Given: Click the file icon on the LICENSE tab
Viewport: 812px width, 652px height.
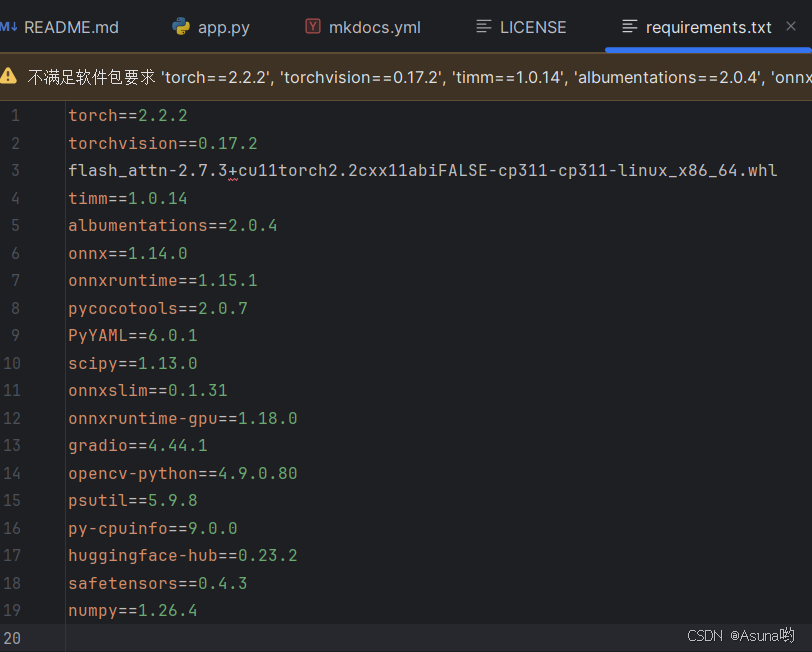Looking at the screenshot, I should click(x=481, y=27).
